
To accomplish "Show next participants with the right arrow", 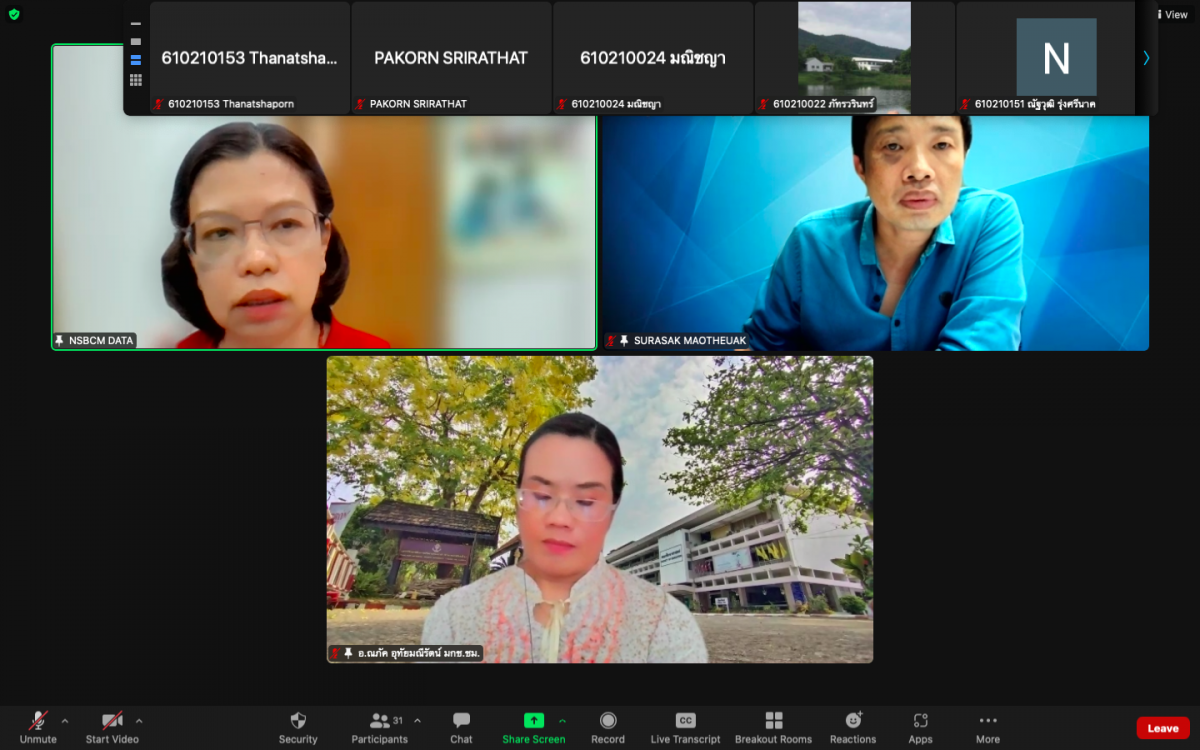I will pyautogui.click(x=1146, y=58).
